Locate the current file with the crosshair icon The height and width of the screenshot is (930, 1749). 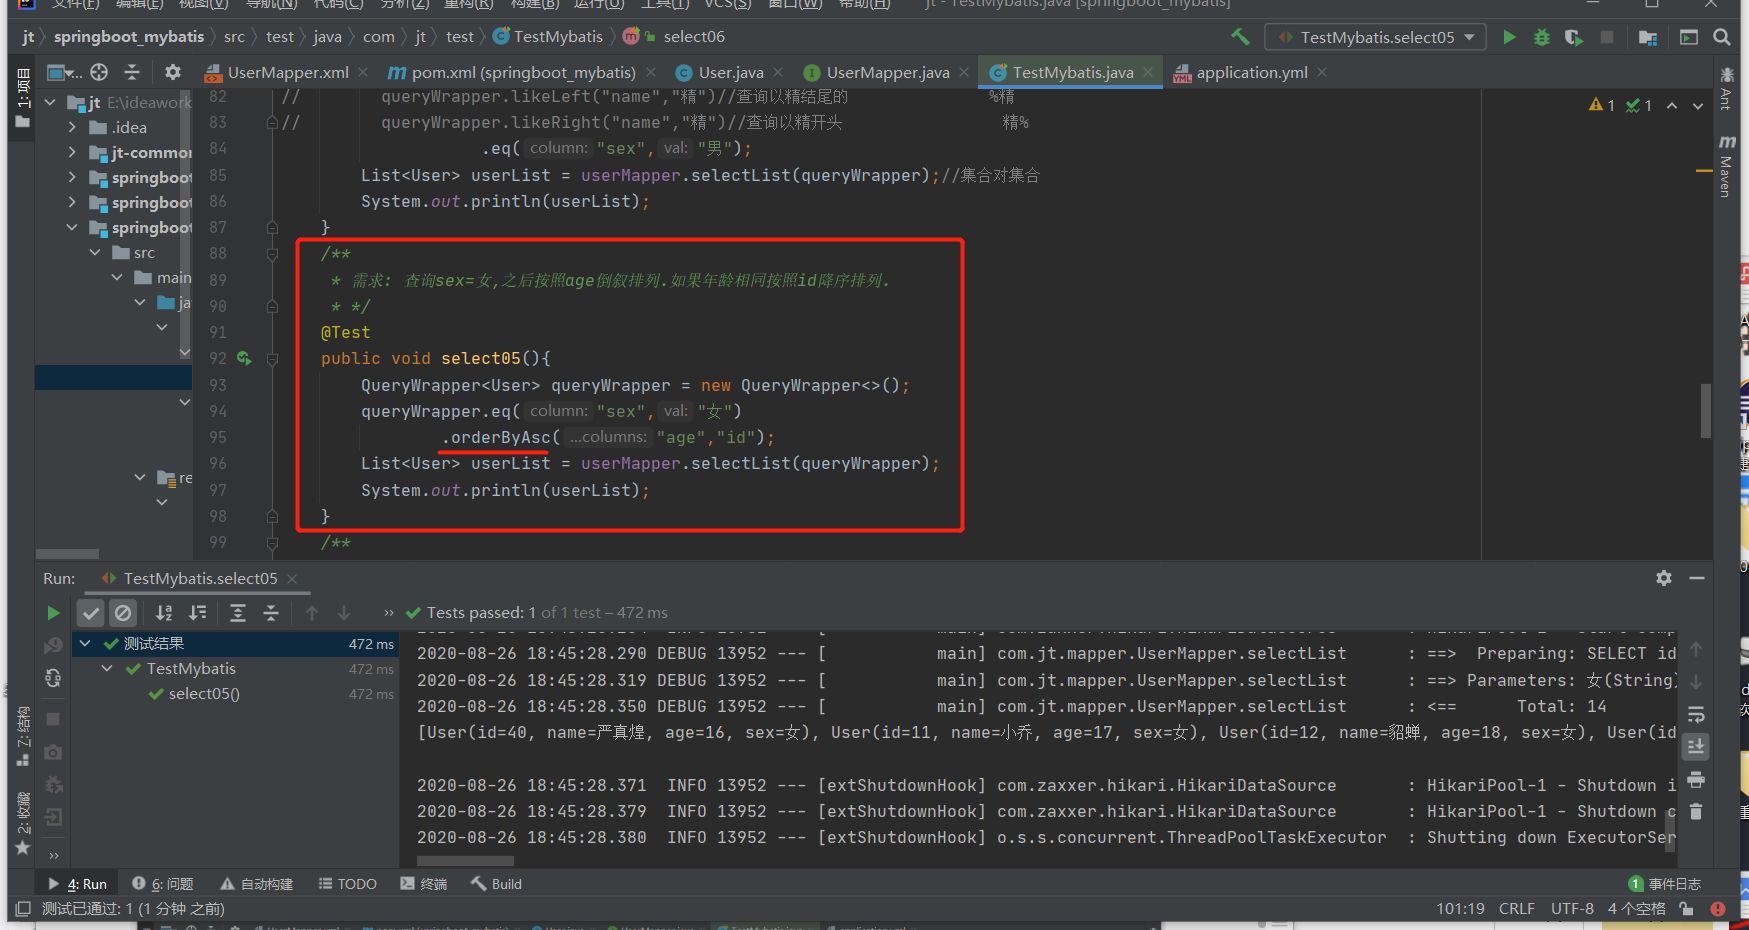tap(99, 72)
